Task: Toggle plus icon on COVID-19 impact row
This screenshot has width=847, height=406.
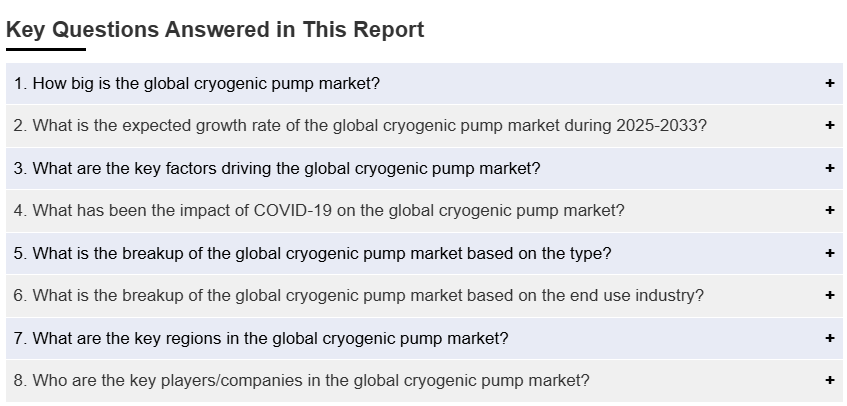Action: coord(829,211)
